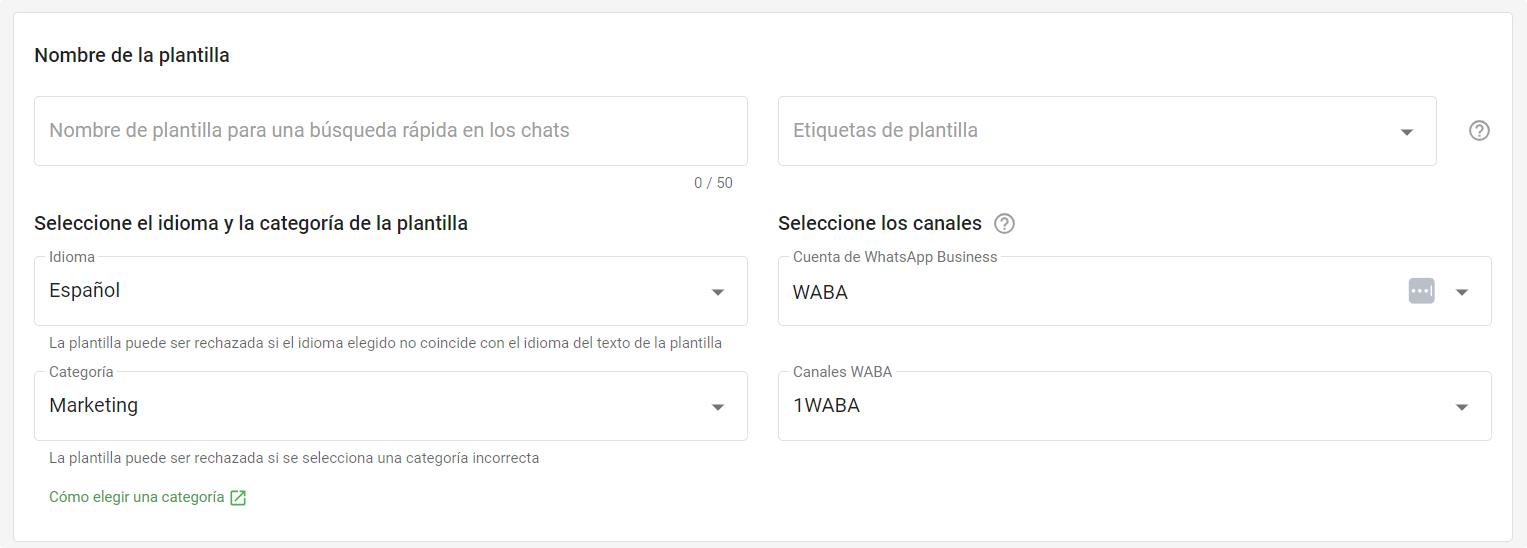
Task: Open the "Cómo elegir una categoría" link
Action: coord(136,497)
